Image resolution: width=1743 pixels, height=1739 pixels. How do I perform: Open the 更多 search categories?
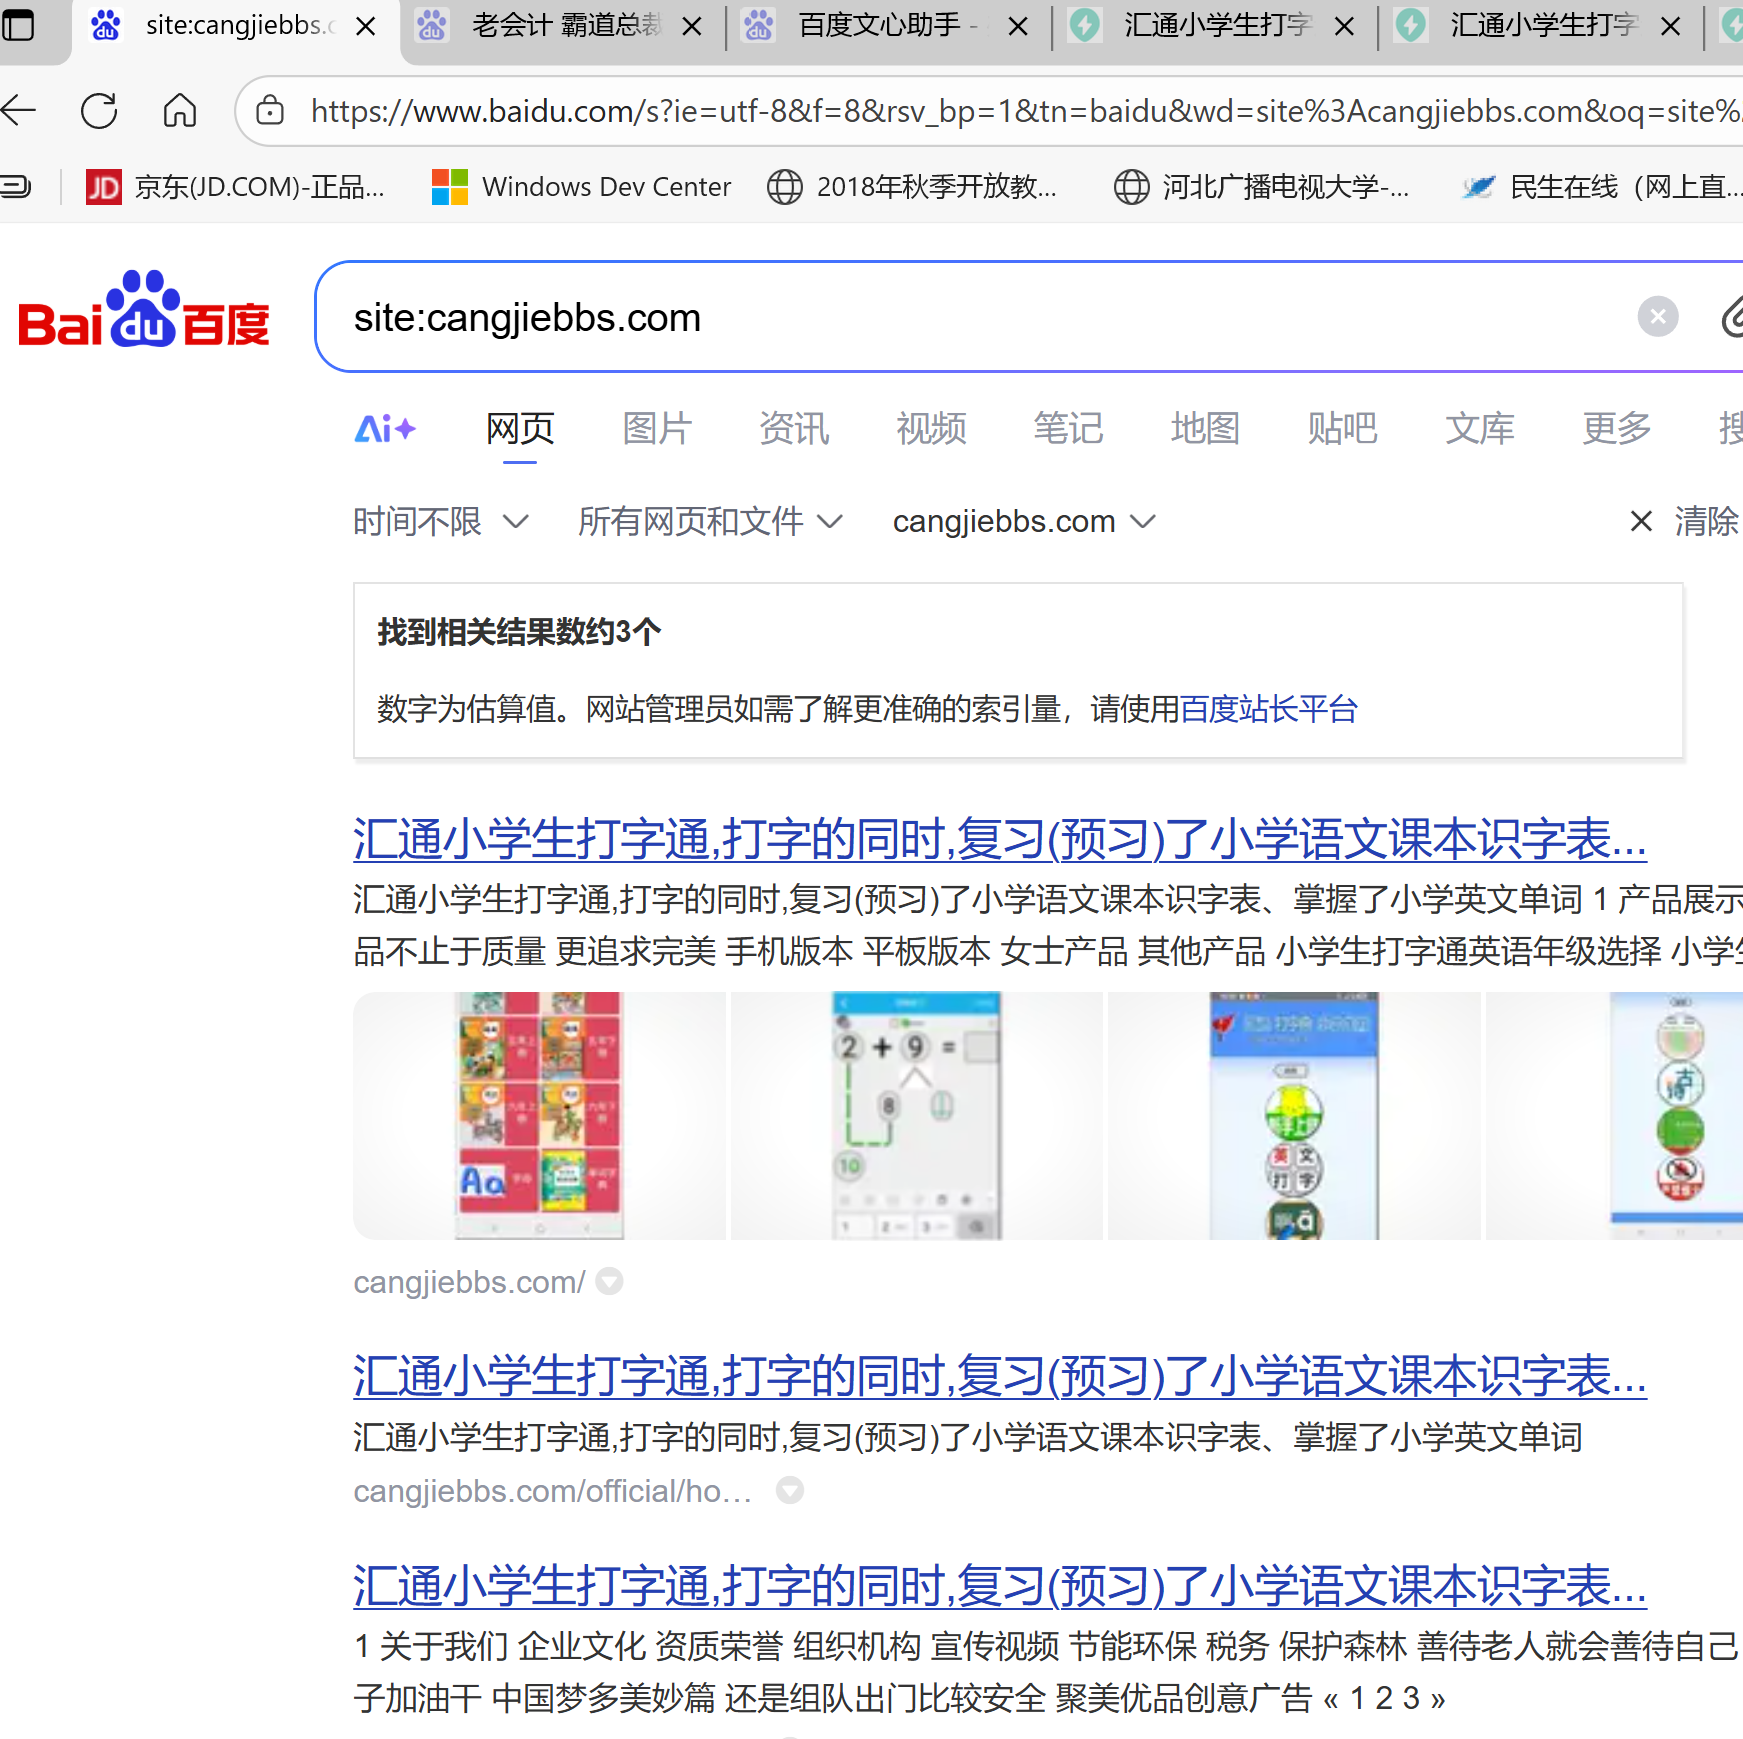point(1617,429)
